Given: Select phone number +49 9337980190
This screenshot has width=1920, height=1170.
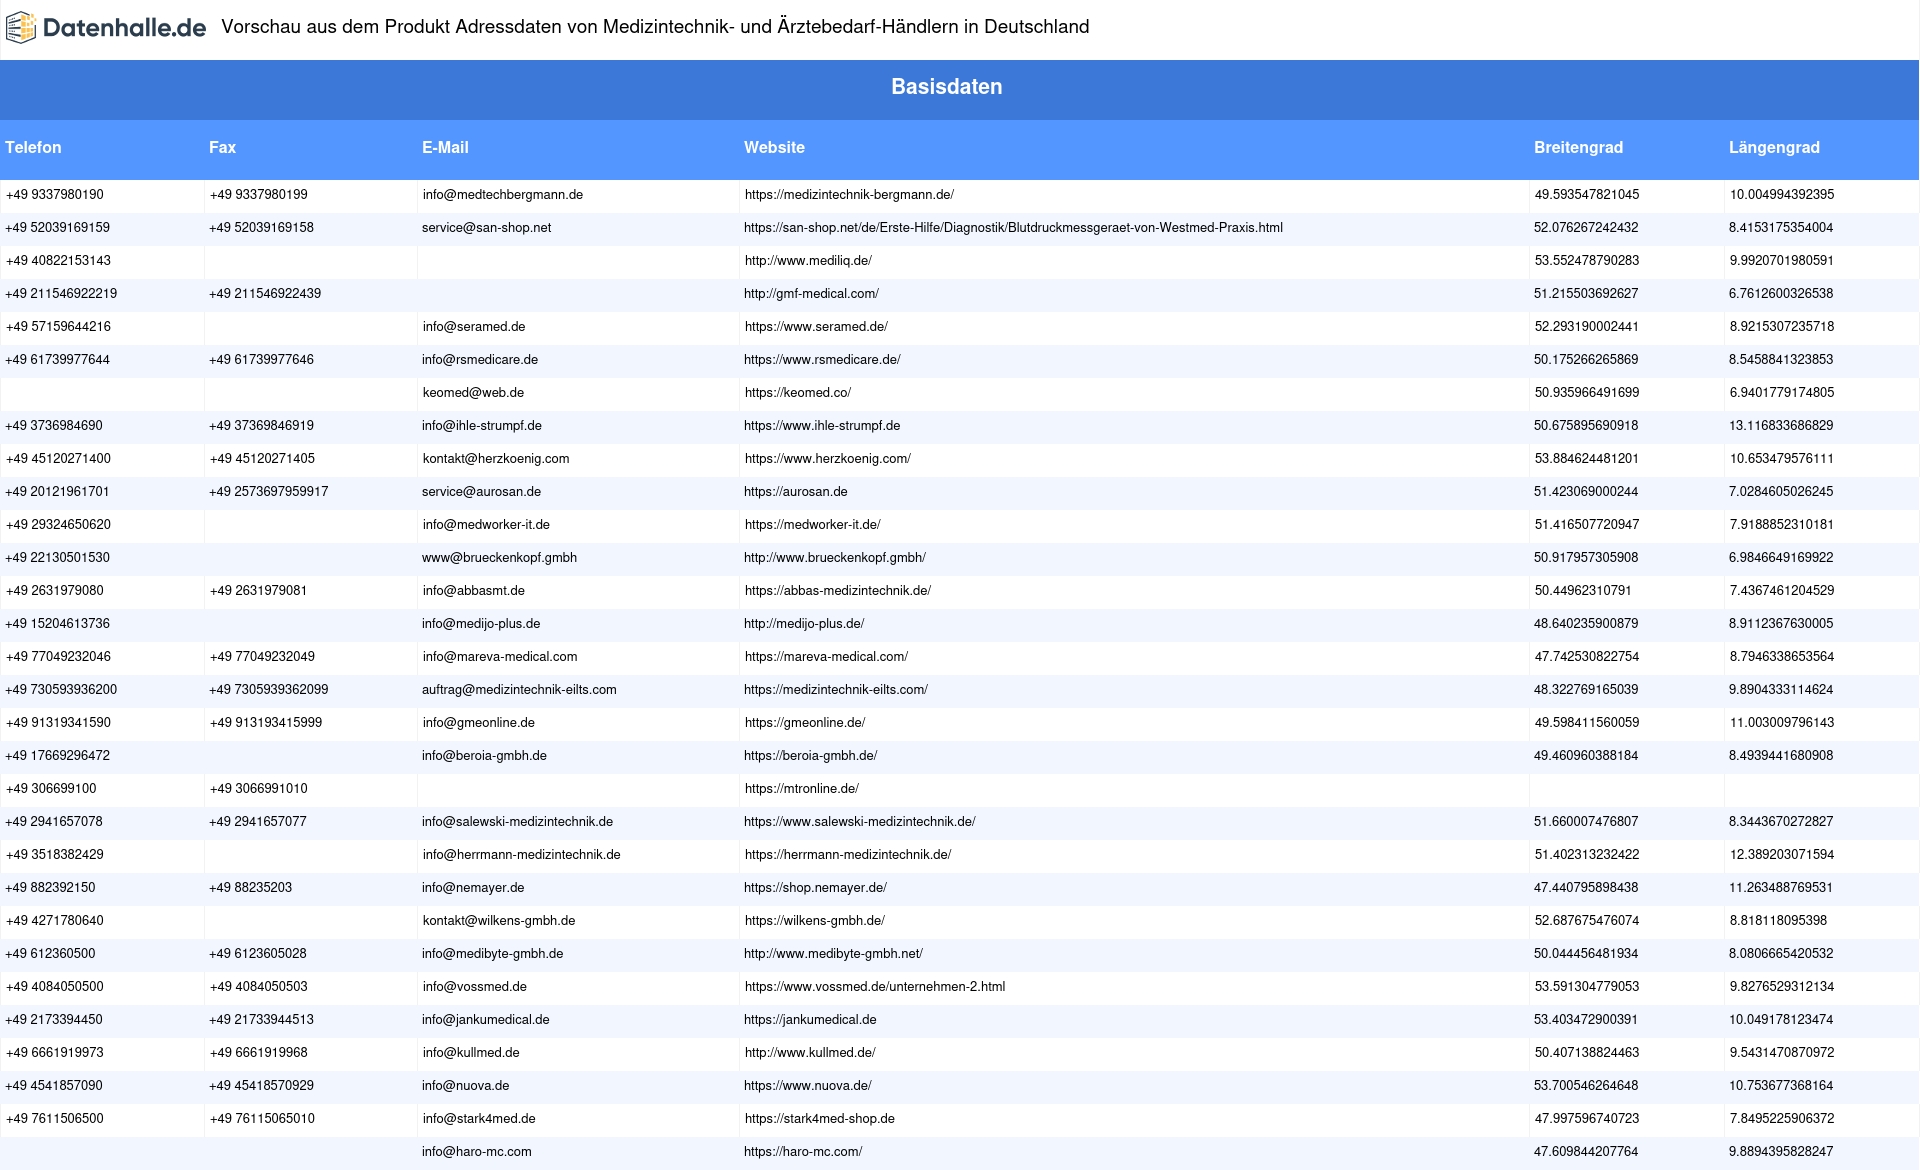Looking at the screenshot, I should click(x=55, y=195).
